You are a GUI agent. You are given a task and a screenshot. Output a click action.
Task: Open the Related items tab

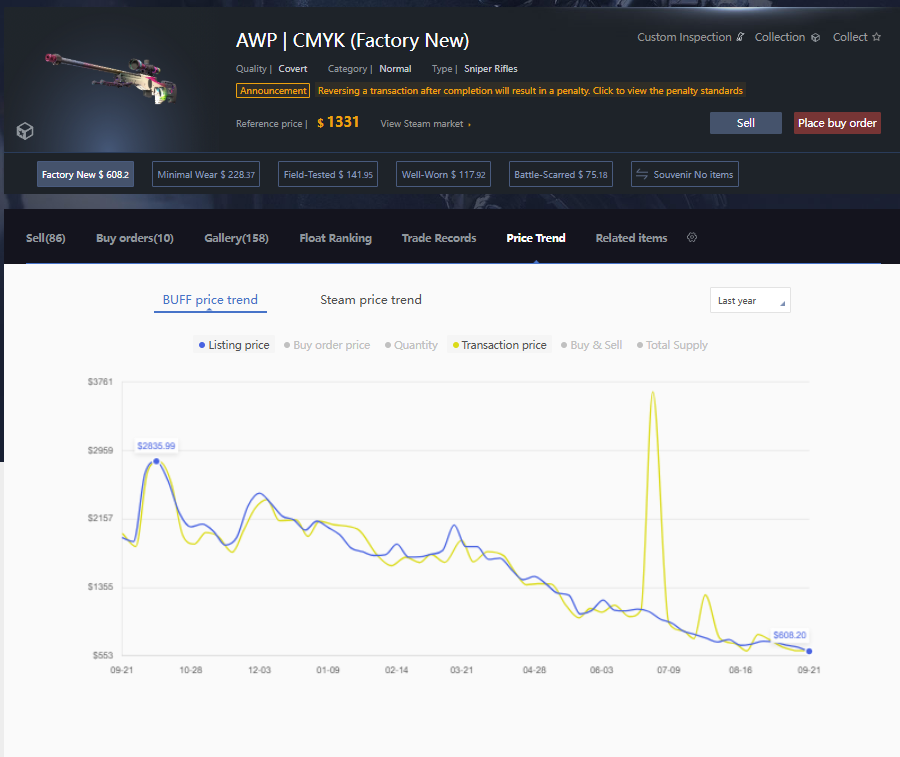pyautogui.click(x=631, y=238)
